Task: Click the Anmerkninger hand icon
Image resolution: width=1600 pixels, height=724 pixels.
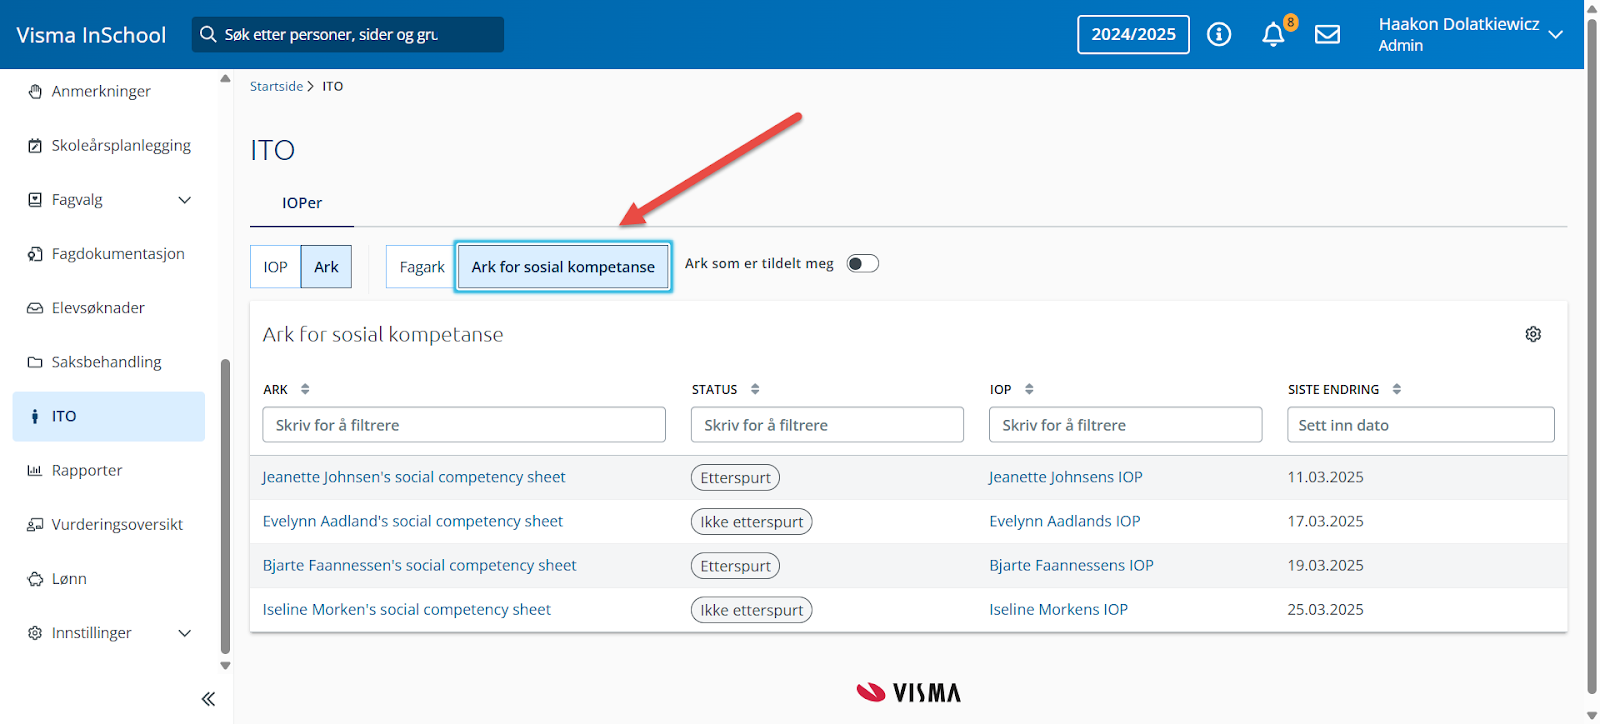Action: point(35,91)
